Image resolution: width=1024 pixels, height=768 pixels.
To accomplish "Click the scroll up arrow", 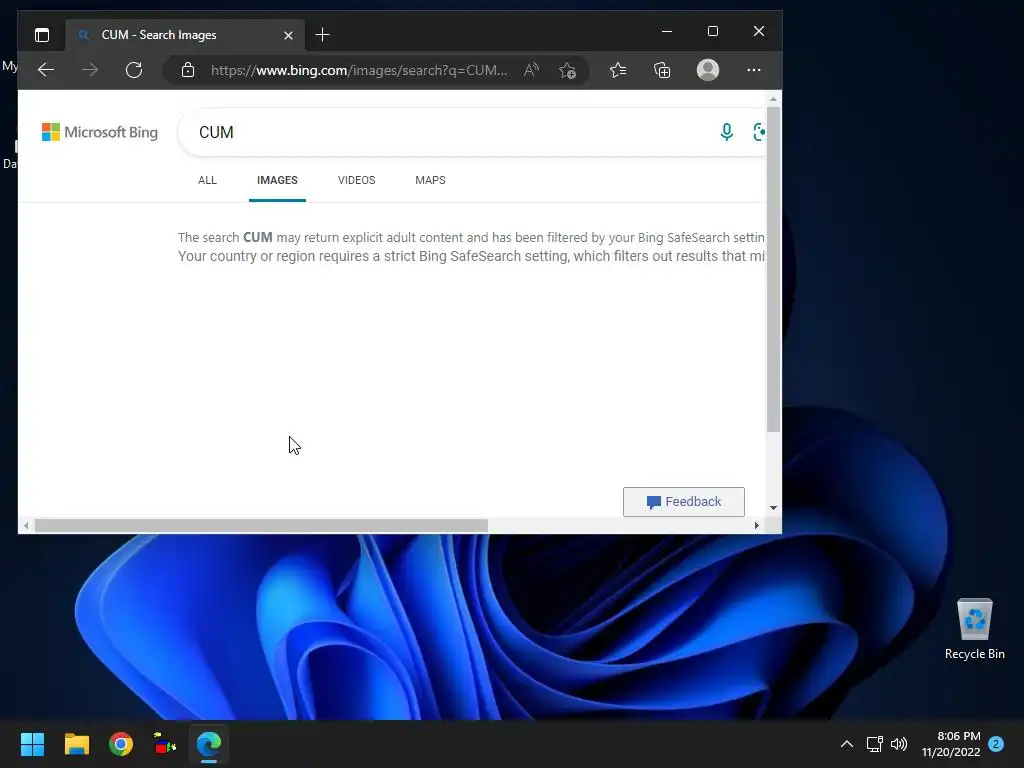I will tap(773, 99).
